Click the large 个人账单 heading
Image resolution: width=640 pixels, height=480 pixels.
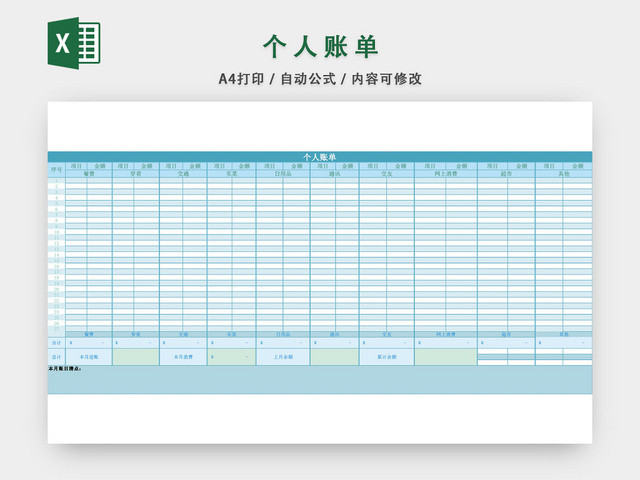pos(320,47)
